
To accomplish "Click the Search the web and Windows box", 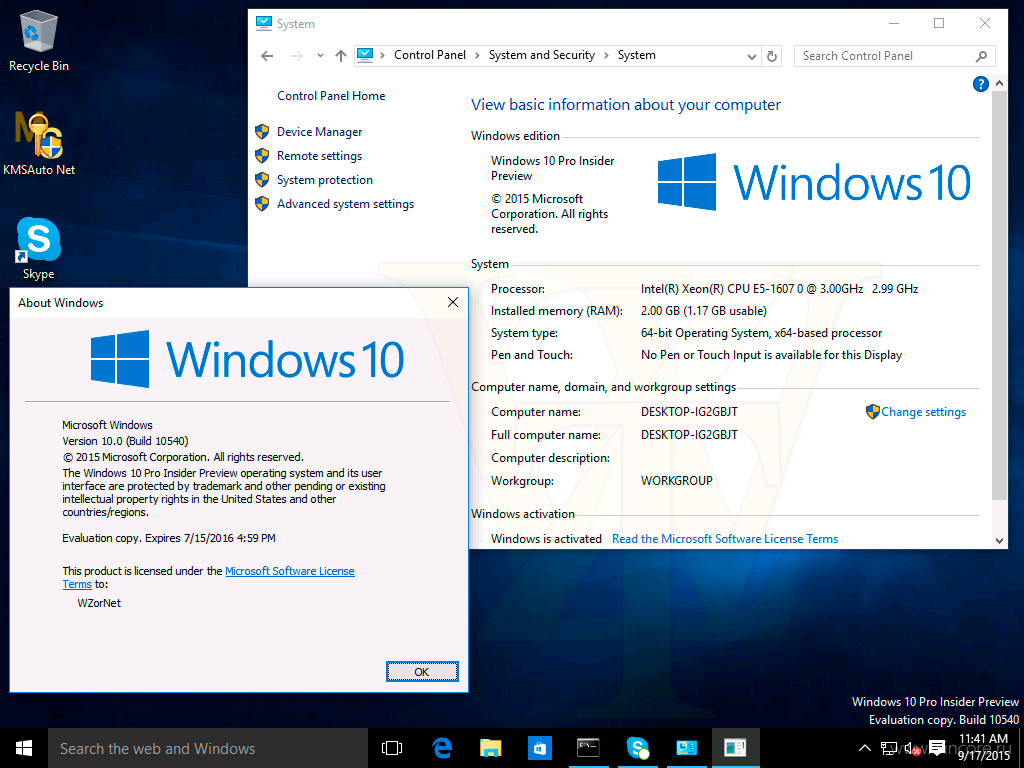I will 208,748.
